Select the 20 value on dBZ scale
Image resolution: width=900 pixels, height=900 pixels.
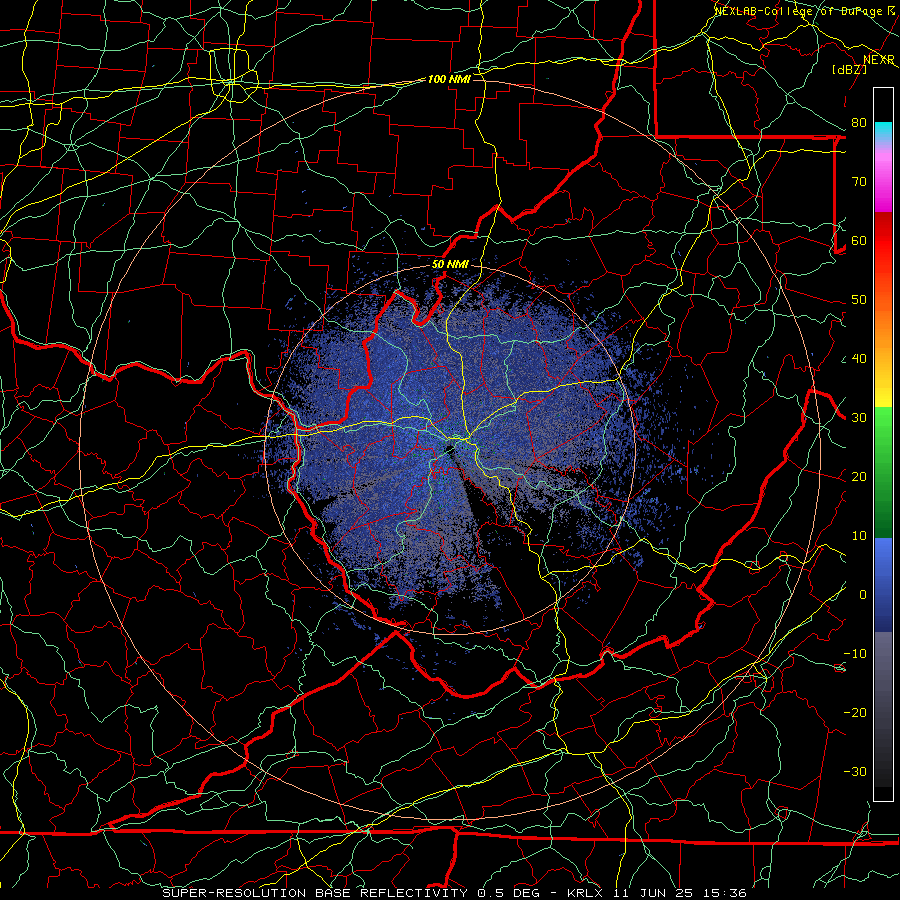pos(859,477)
